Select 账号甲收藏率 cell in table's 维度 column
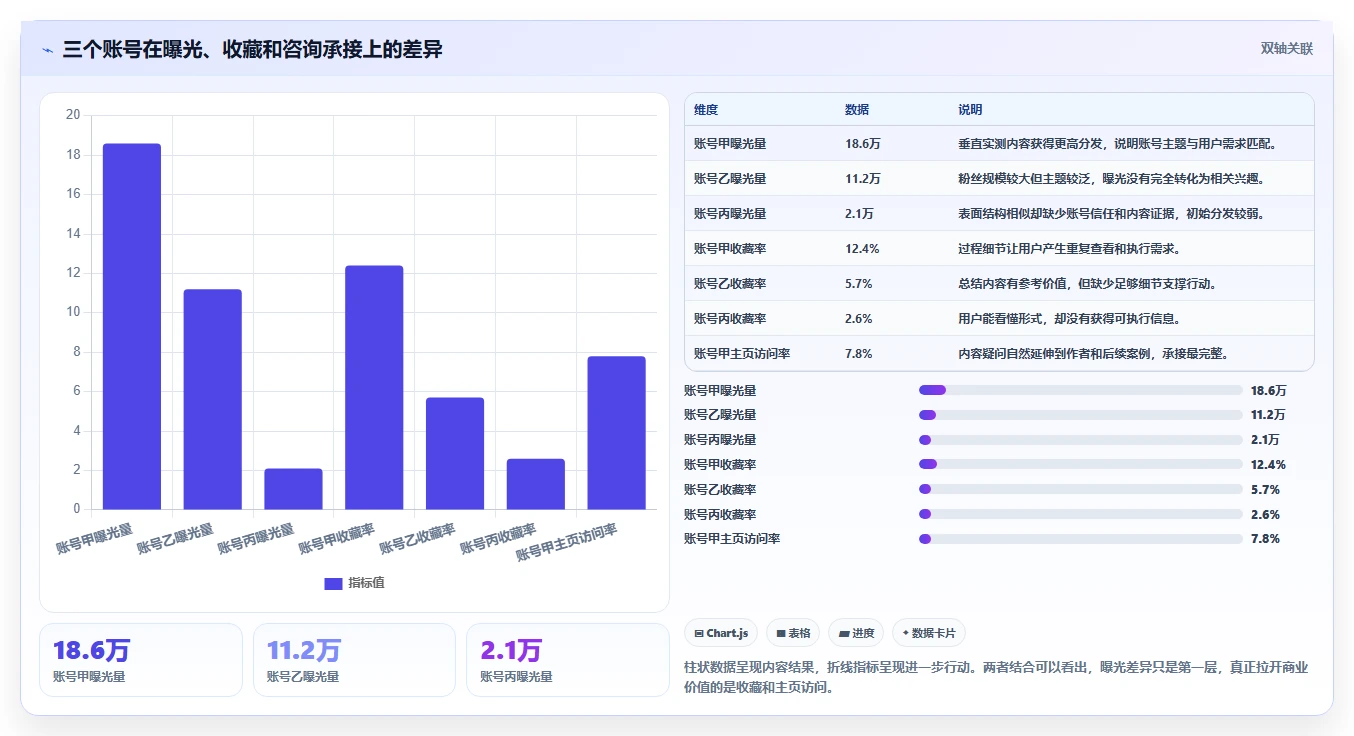Image resolution: width=1354 pixels, height=736 pixels. tap(730, 248)
